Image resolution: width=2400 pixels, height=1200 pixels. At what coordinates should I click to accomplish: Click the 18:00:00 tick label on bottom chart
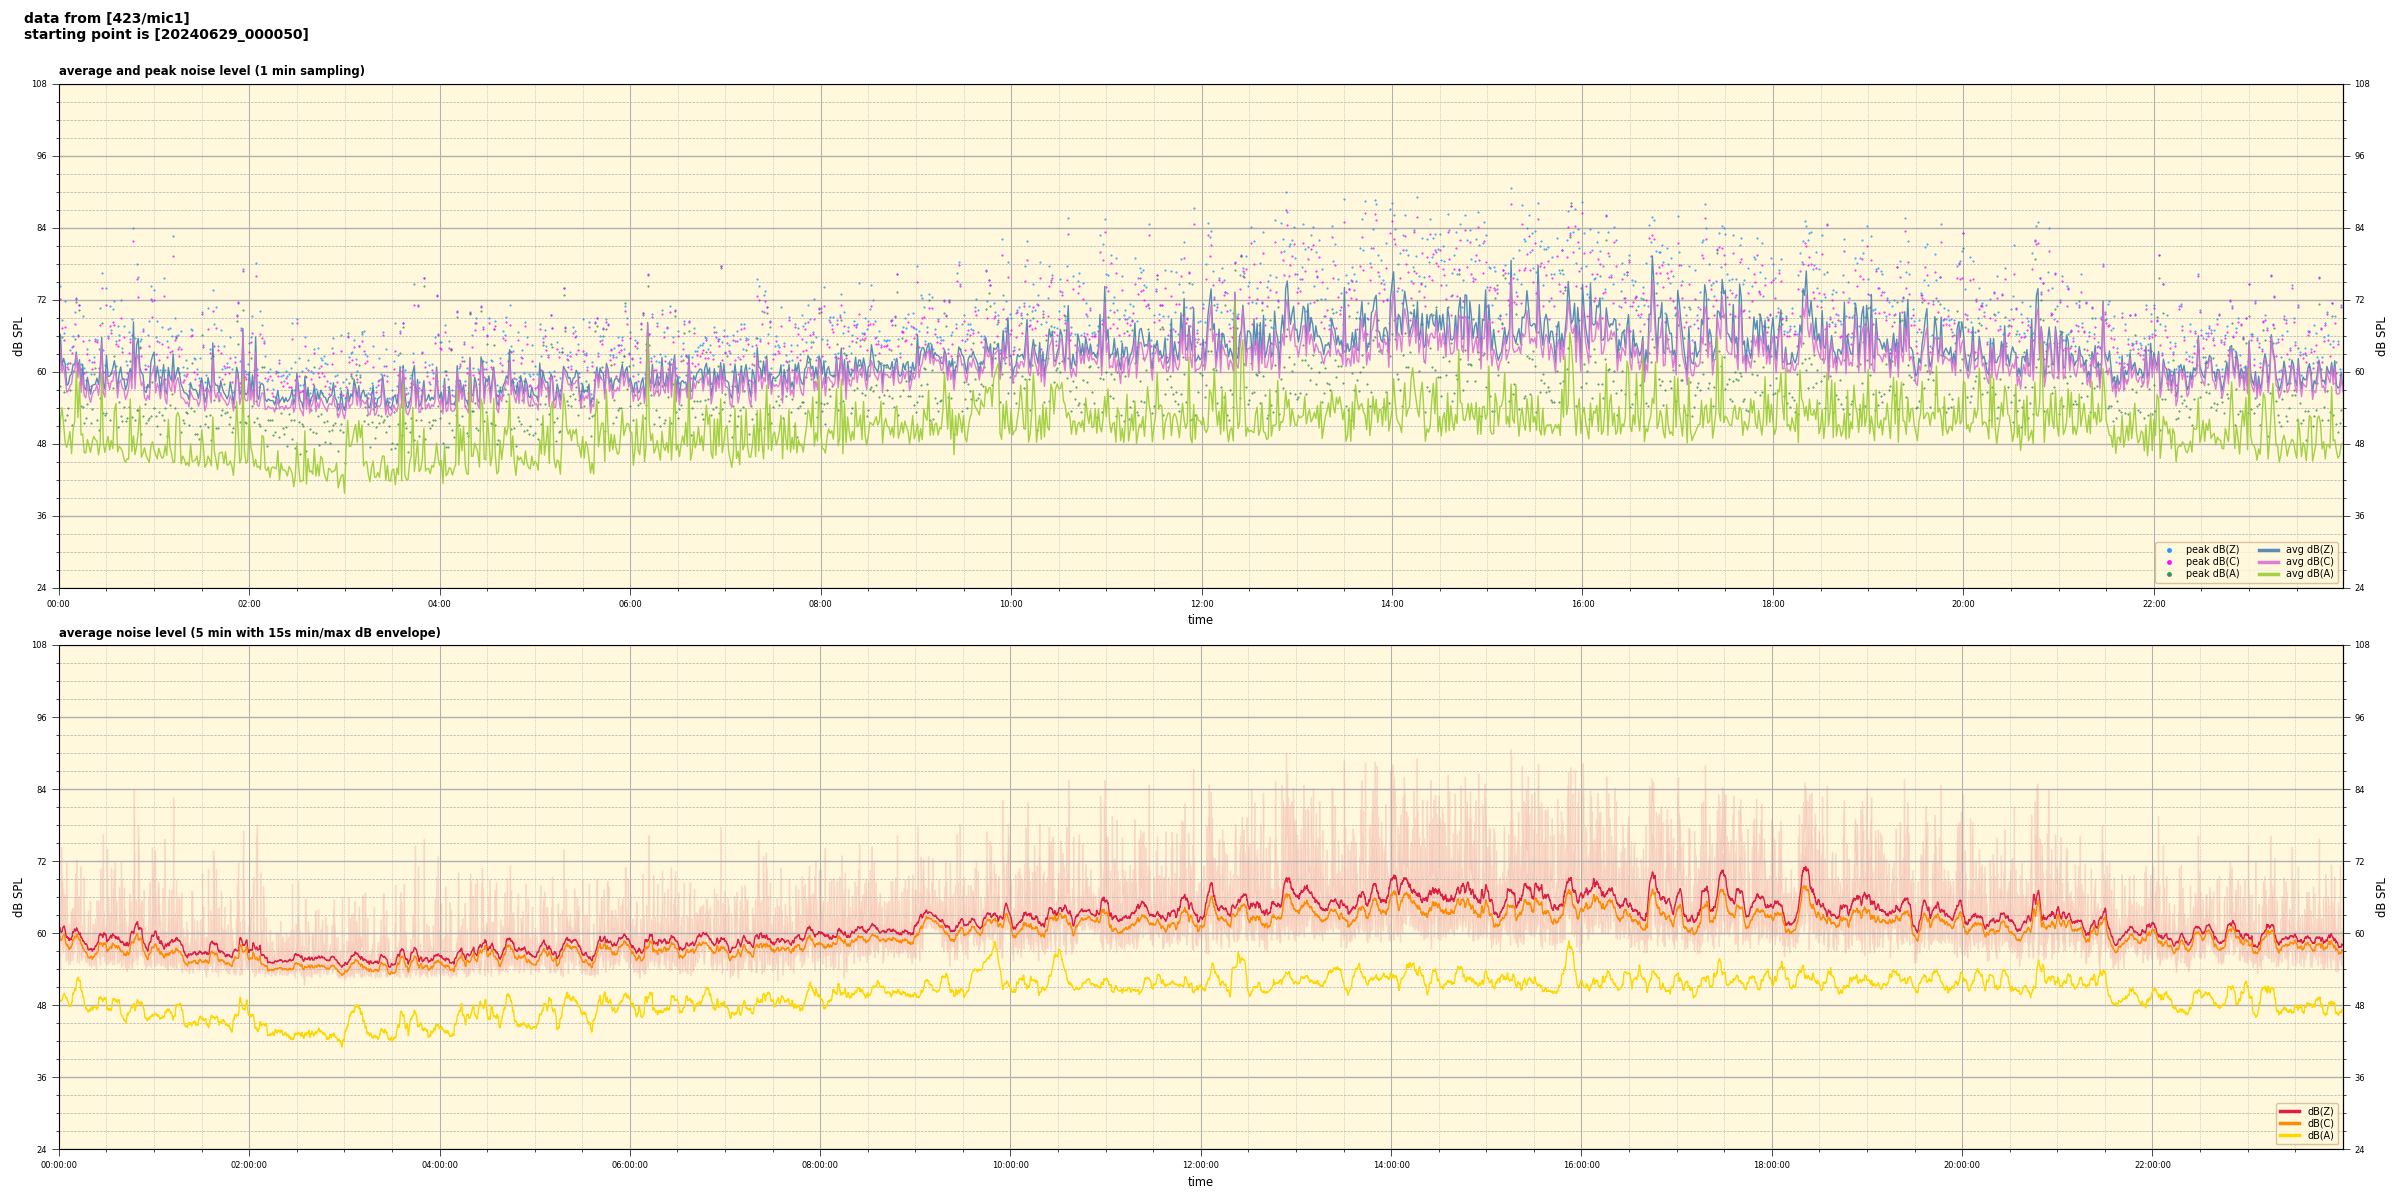1771,1165
